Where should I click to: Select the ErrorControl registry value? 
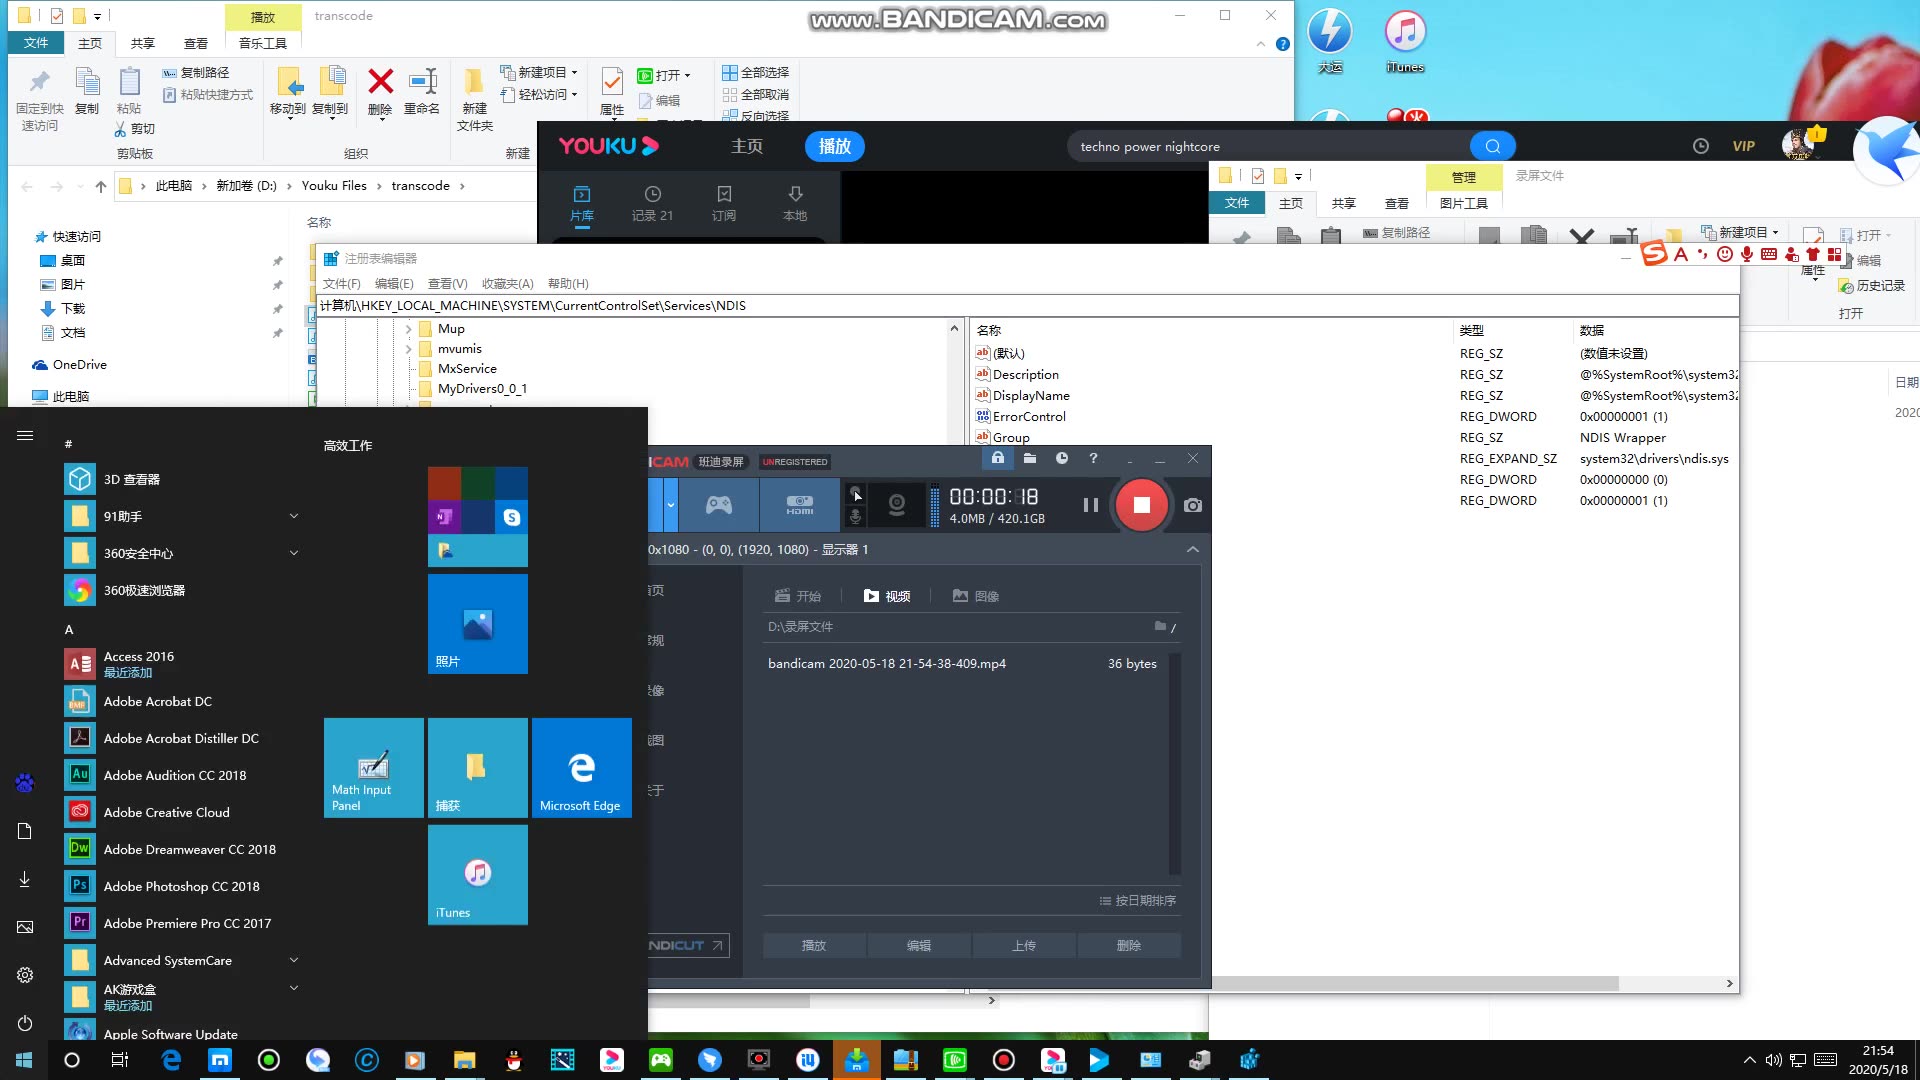(1029, 417)
